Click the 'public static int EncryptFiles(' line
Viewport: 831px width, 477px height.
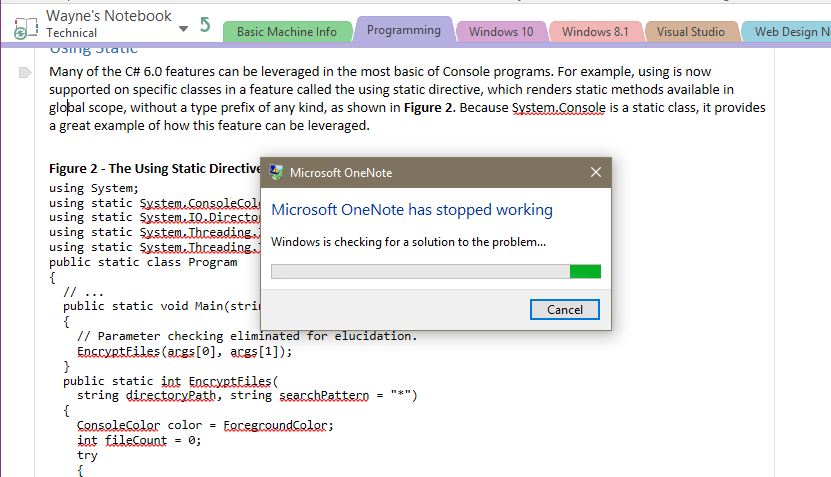click(x=171, y=381)
